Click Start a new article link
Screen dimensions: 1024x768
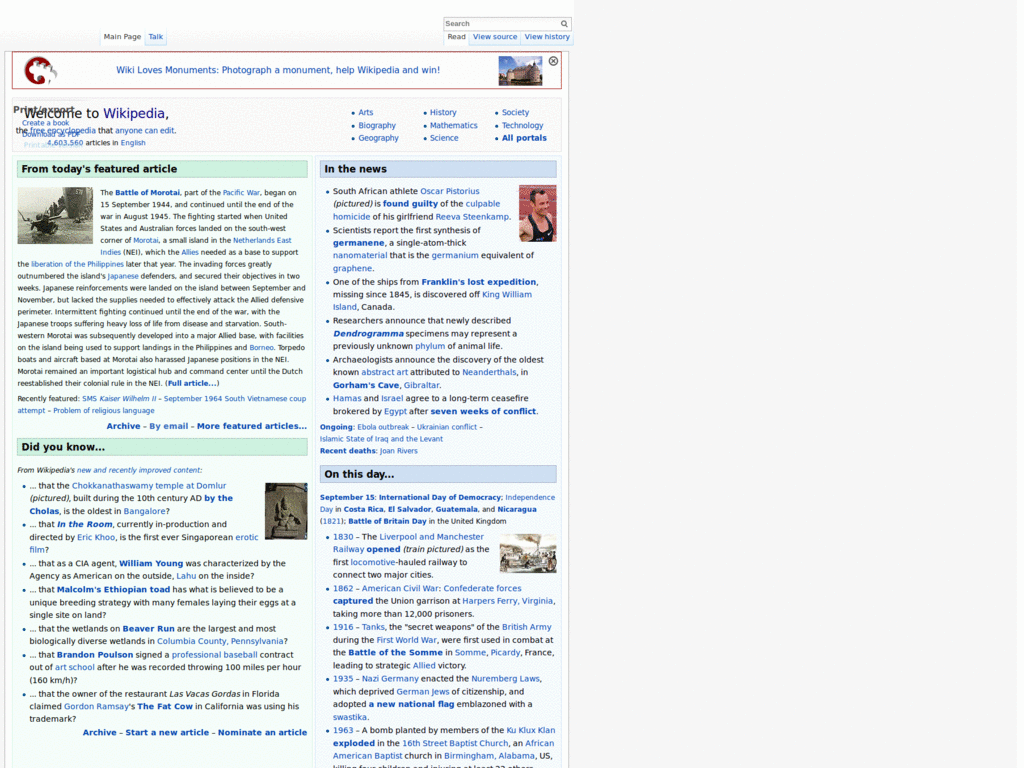tap(167, 733)
